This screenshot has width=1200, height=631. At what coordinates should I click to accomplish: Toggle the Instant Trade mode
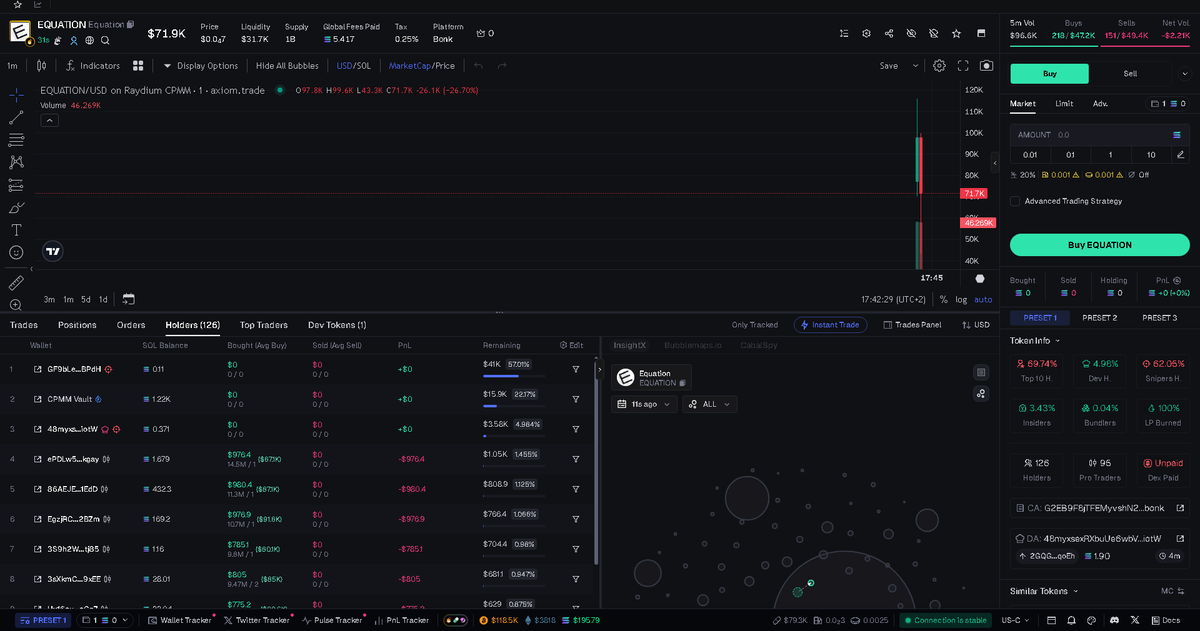click(x=829, y=325)
